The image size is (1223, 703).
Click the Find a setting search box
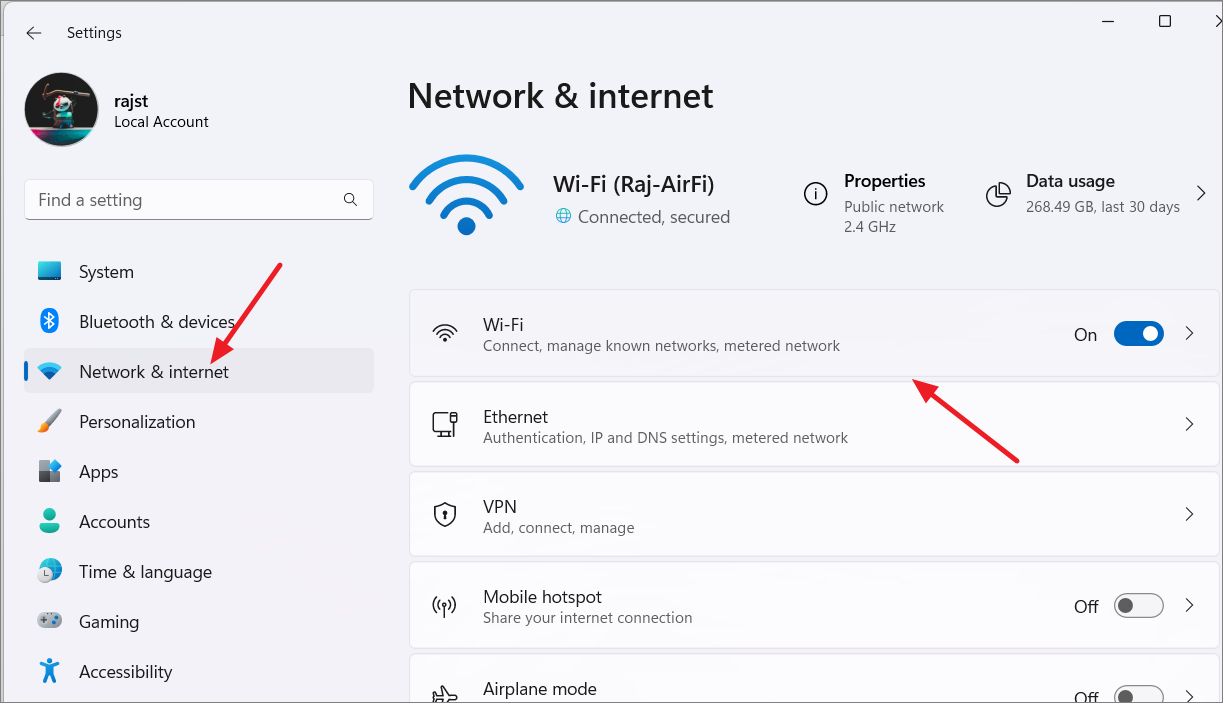click(199, 200)
